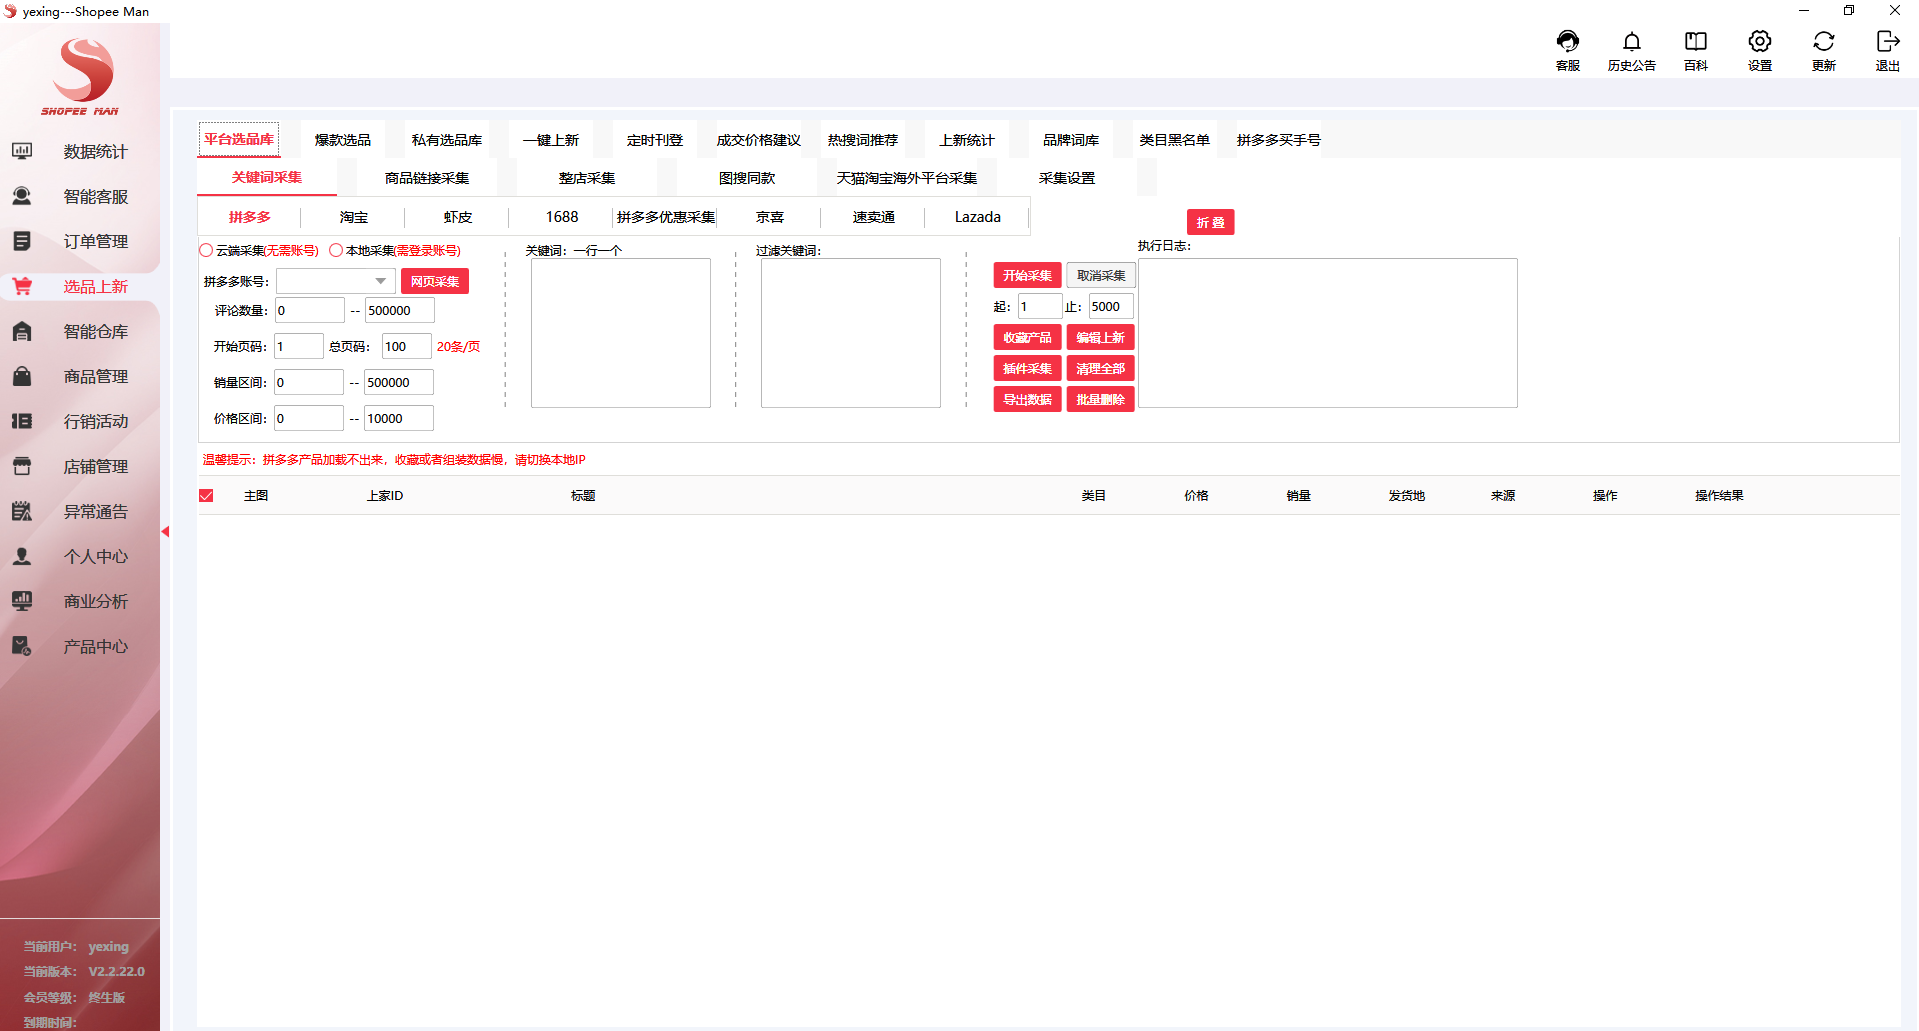Focus the 过滤关键词 text area
1919x1031 pixels.
click(851, 333)
